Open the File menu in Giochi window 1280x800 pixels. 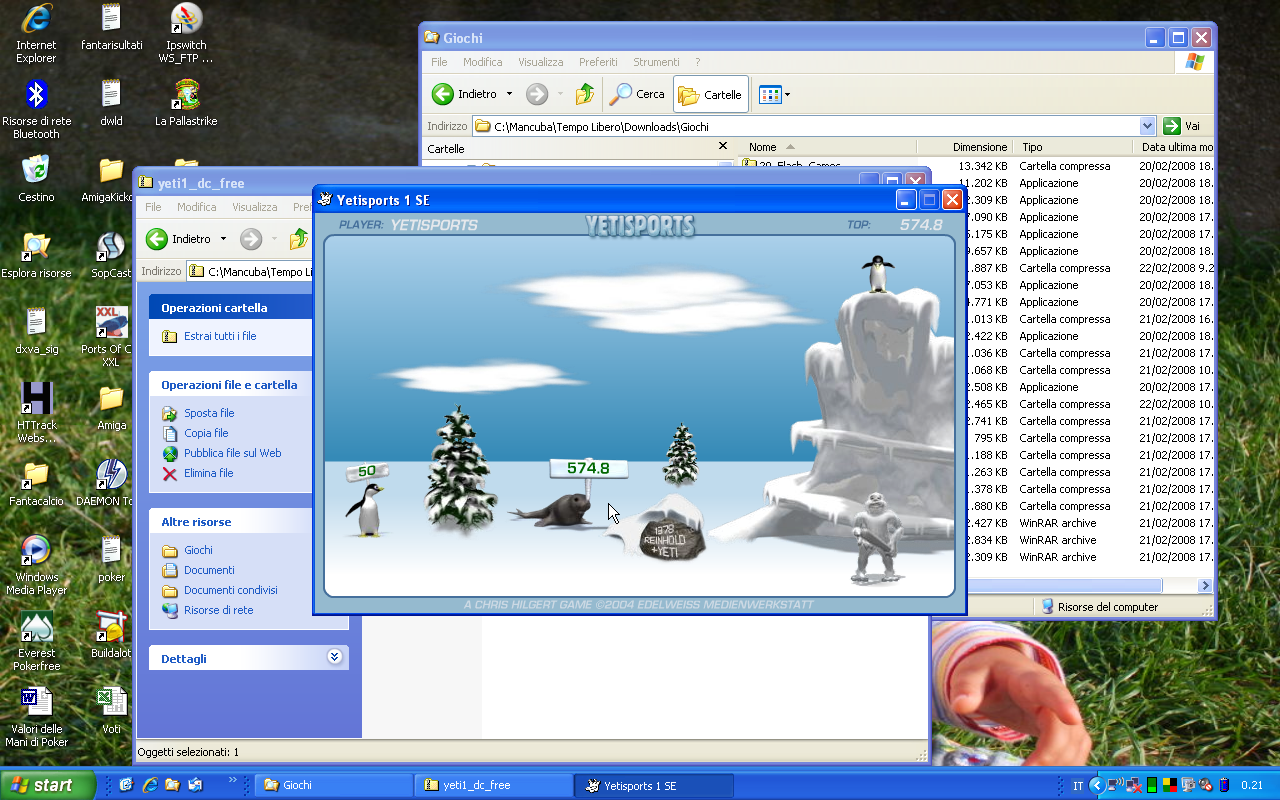coord(439,62)
